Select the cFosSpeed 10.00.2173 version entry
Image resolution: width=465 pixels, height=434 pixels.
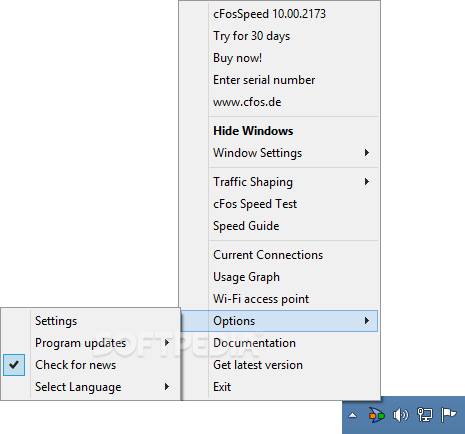(279, 14)
